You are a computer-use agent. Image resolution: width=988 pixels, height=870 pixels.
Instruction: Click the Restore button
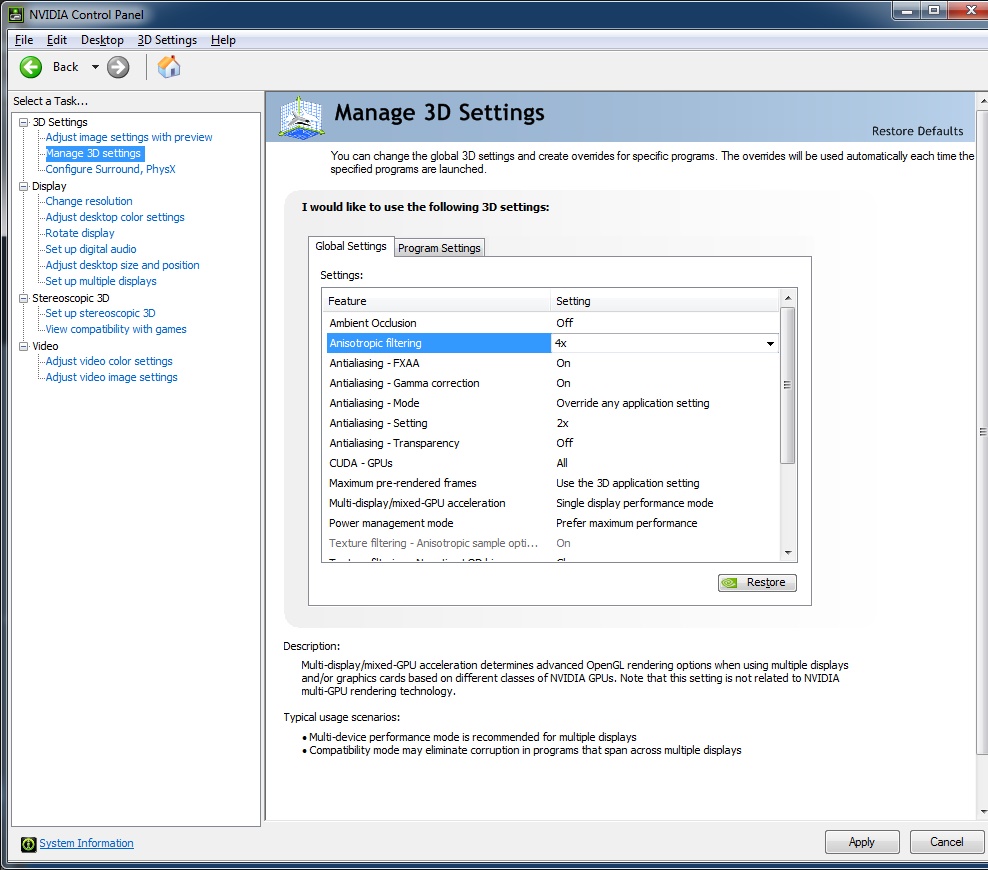[x=757, y=583]
